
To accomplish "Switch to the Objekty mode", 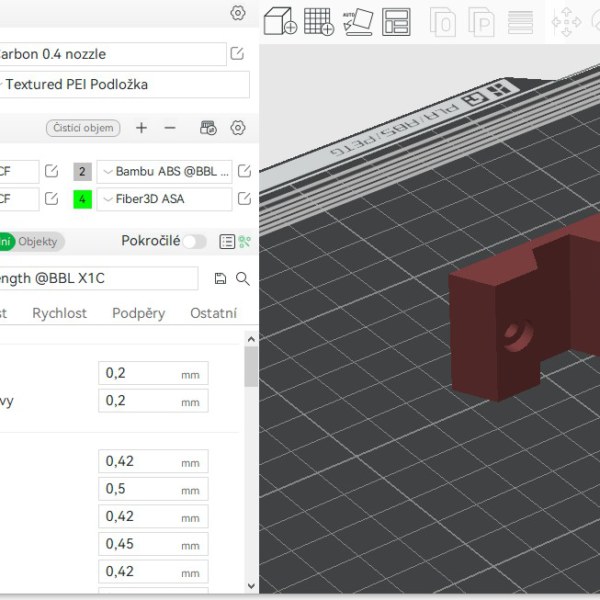I will click(40, 242).
